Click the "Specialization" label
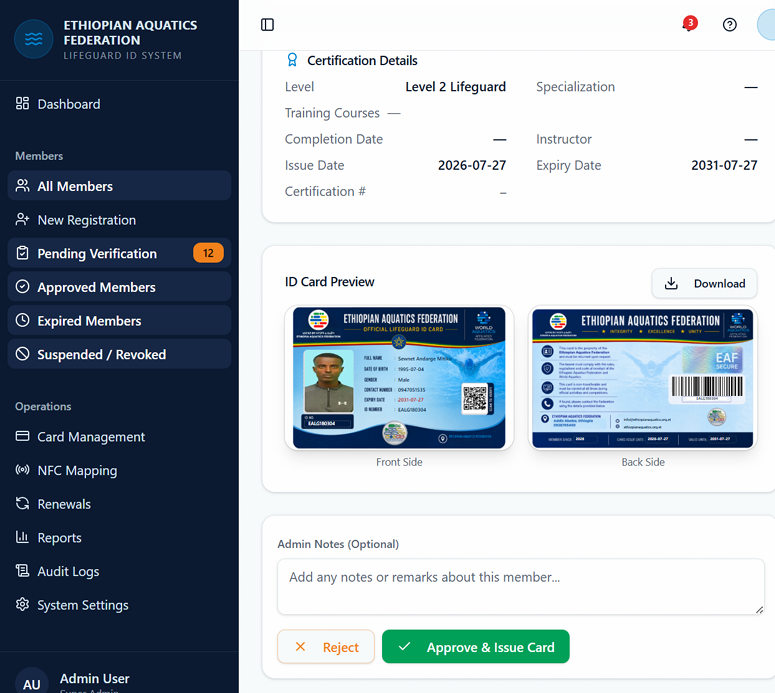 (x=575, y=87)
